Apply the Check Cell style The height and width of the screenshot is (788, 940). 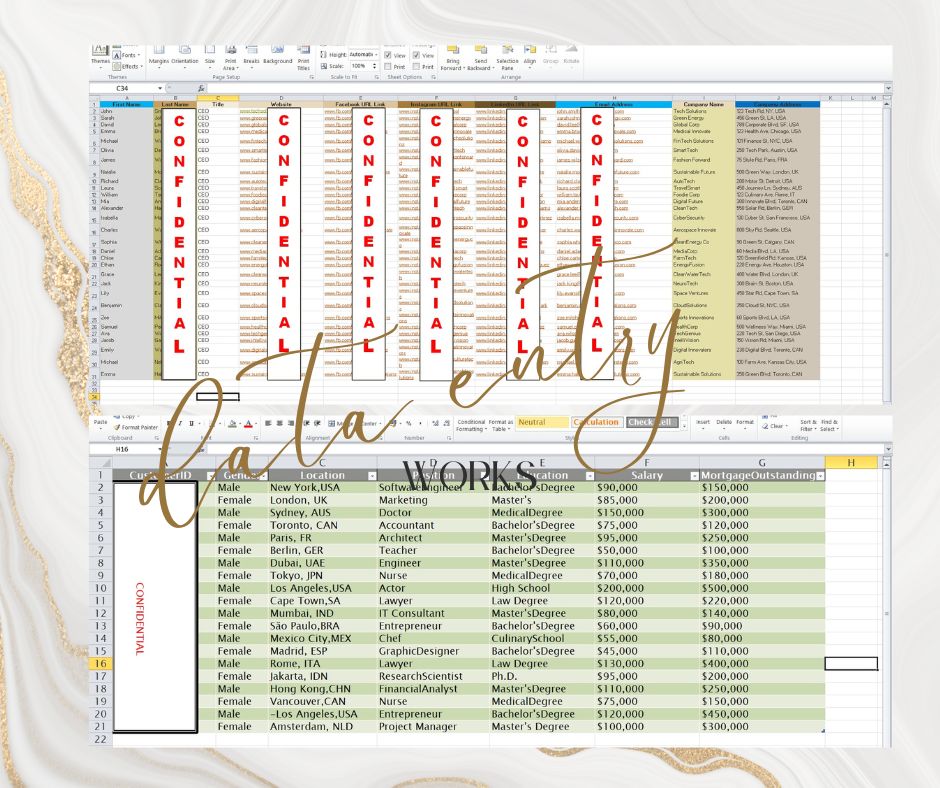[x=653, y=422]
